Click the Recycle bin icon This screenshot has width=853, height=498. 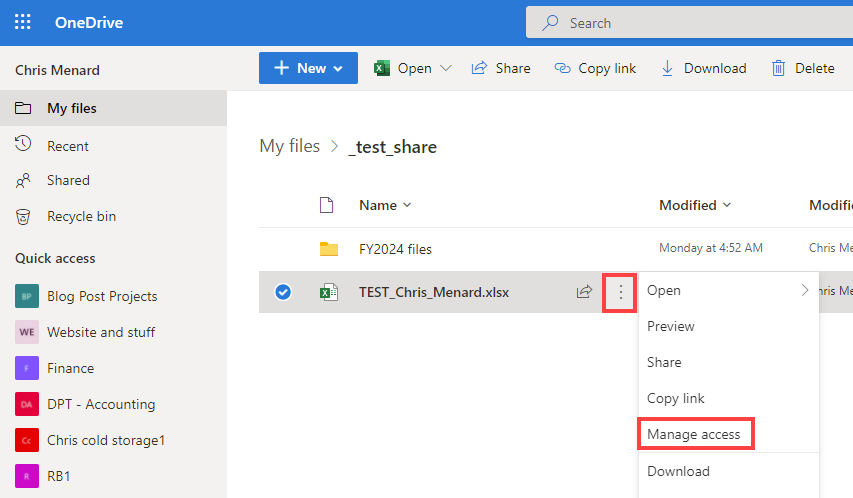point(23,217)
